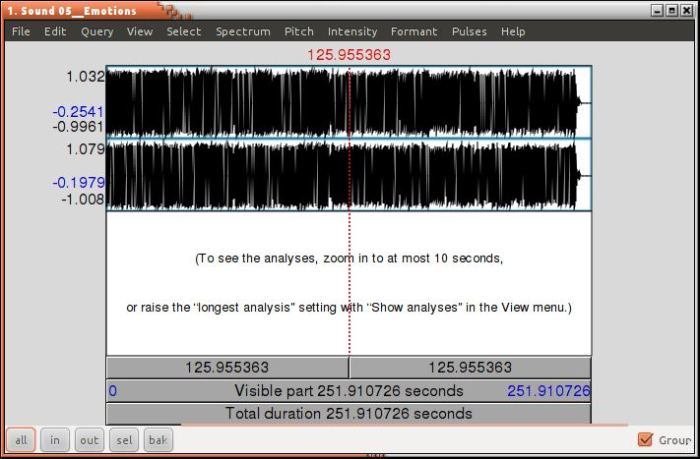Image resolution: width=700 pixels, height=459 pixels.
Task: Click the window title '1. Sound 05__Emotions'
Action: (72, 11)
